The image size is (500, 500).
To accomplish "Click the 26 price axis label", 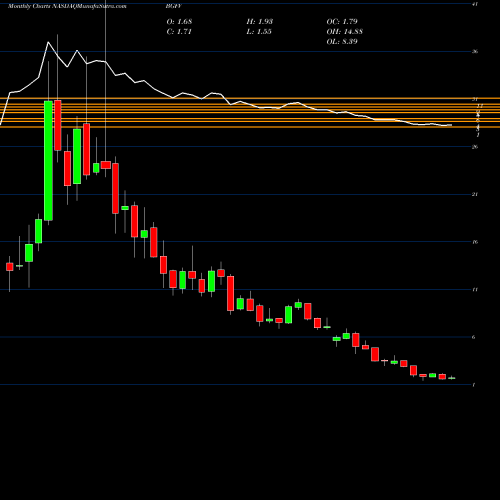I will [x=475, y=147].
